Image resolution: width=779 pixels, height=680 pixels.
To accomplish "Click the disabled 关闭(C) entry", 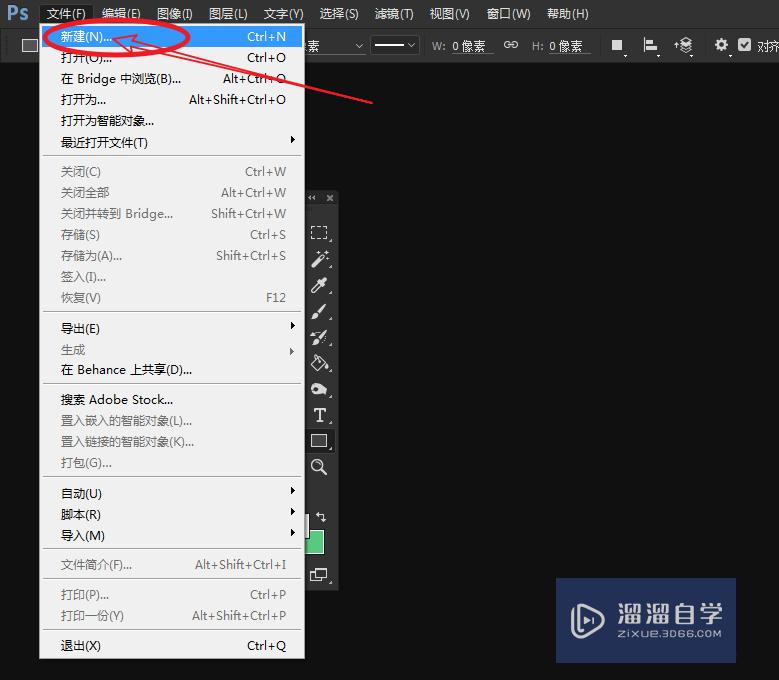I will [172, 171].
